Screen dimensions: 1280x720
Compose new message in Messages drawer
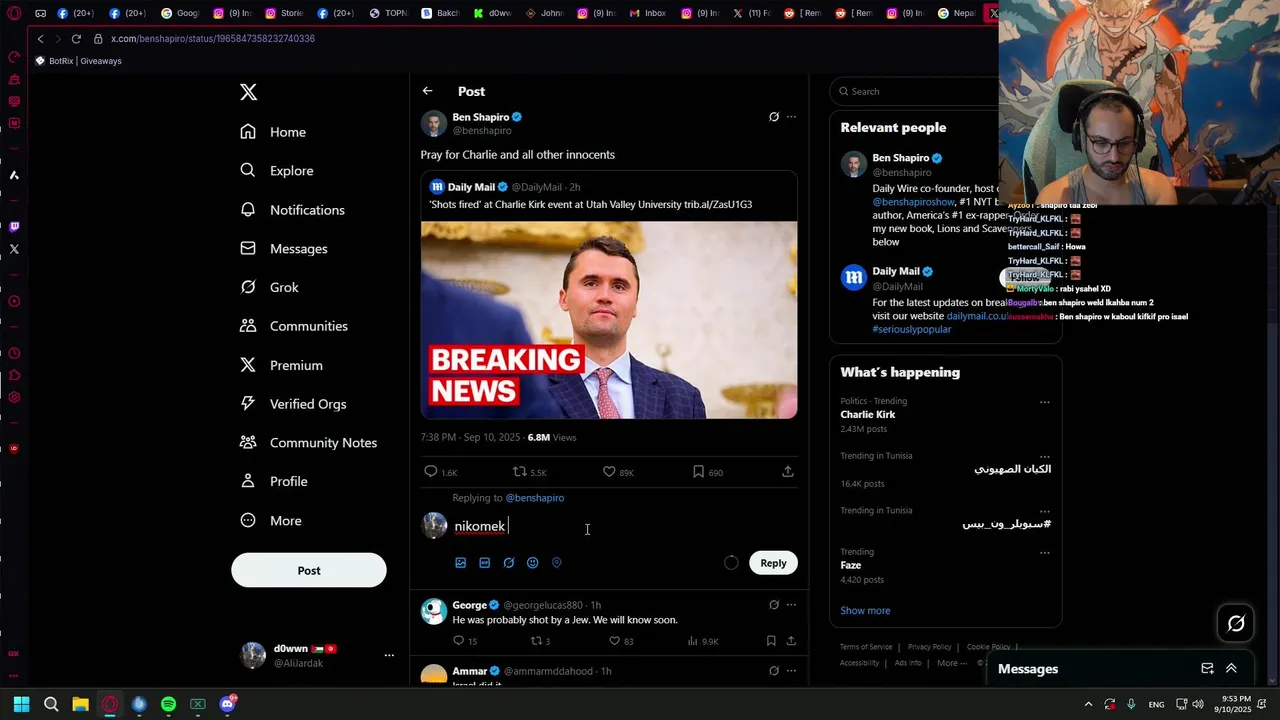click(1207, 669)
